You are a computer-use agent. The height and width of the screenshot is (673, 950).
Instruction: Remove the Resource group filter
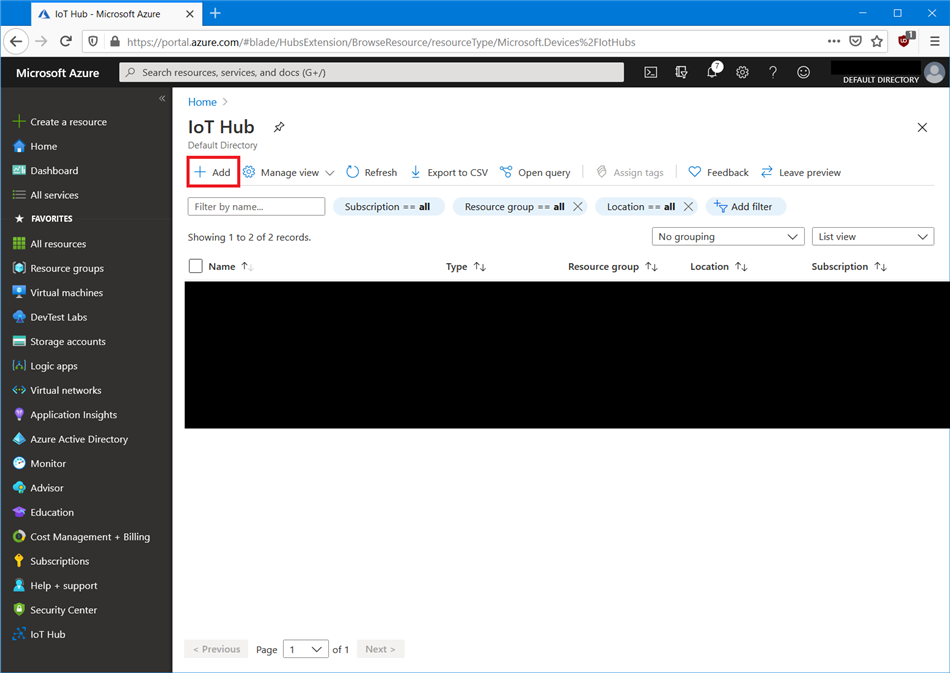coord(578,207)
